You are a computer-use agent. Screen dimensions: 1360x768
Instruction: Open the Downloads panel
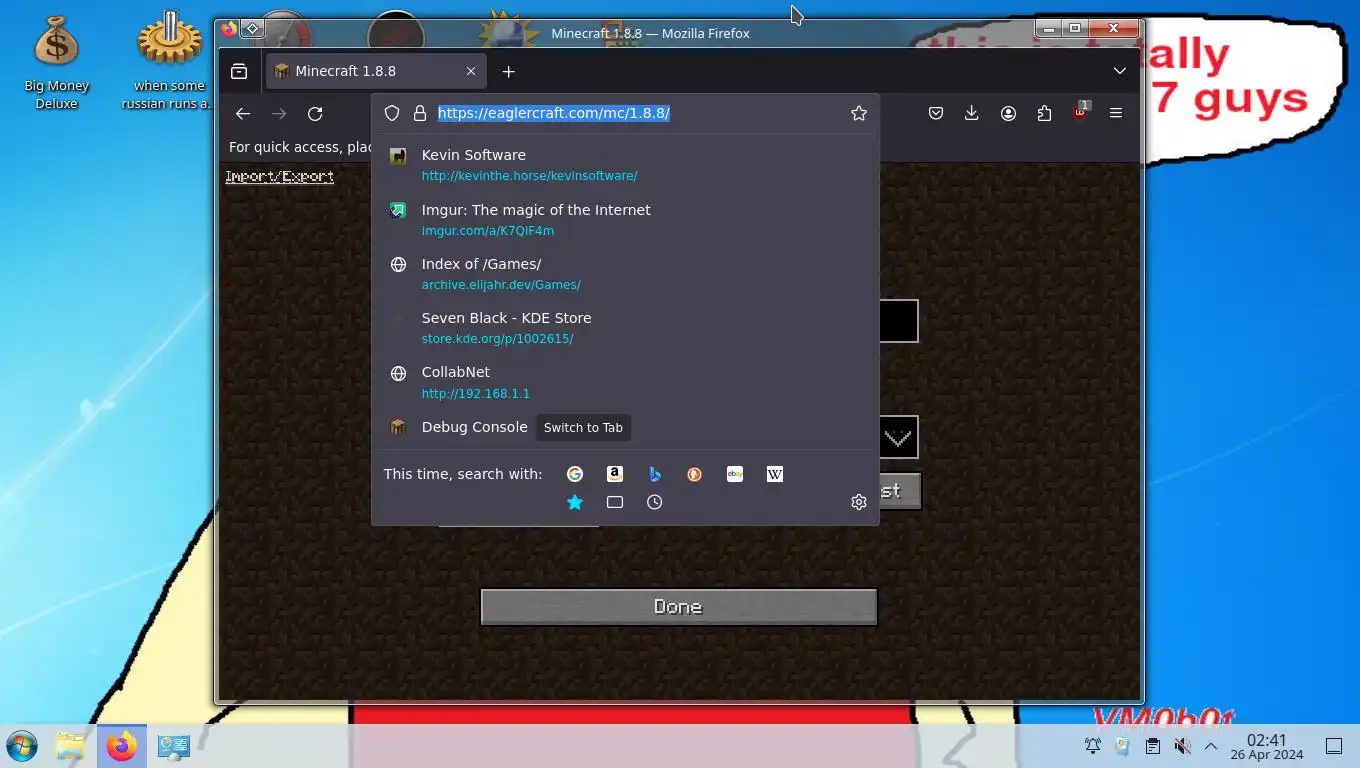pos(971,114)
